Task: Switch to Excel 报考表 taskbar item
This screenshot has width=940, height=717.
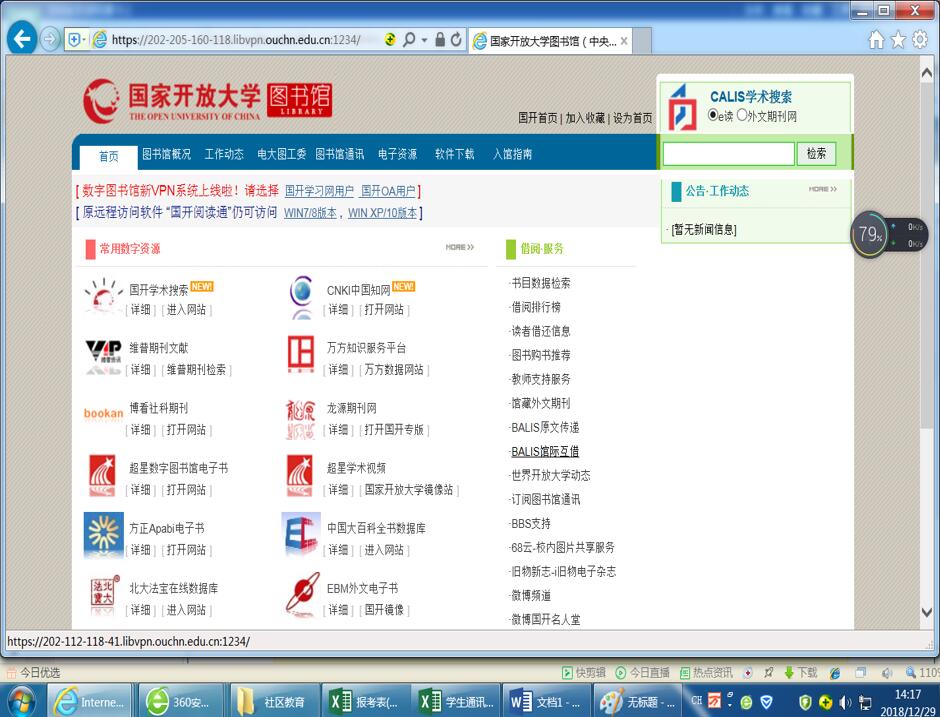Action: (x=365, y=701)
